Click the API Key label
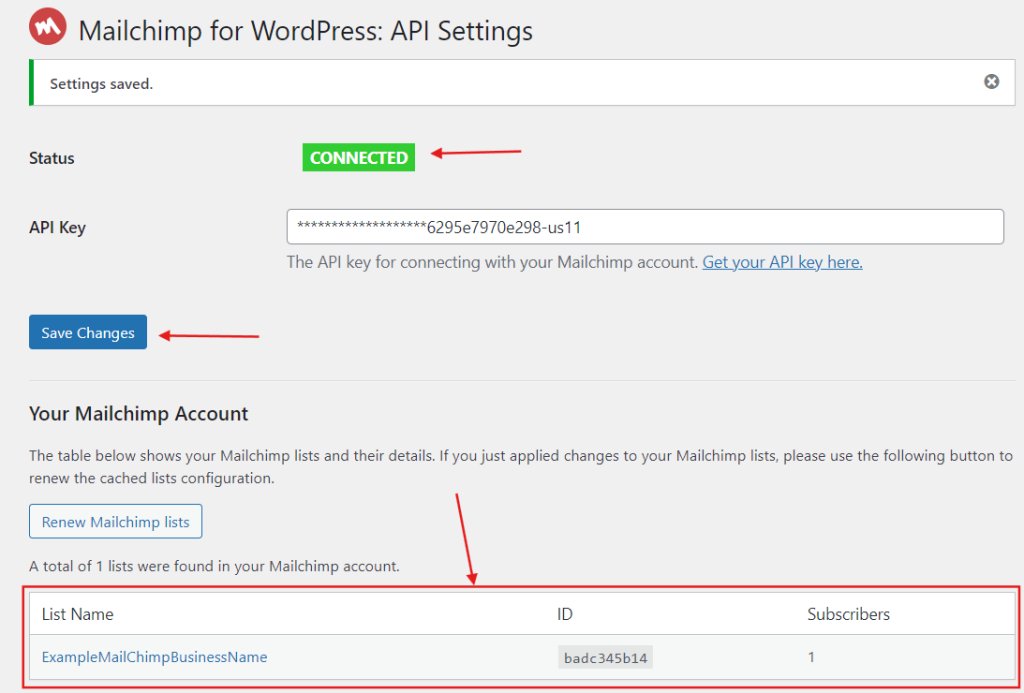This screenshot has height=693, width=1024. (x=57, y=227)
